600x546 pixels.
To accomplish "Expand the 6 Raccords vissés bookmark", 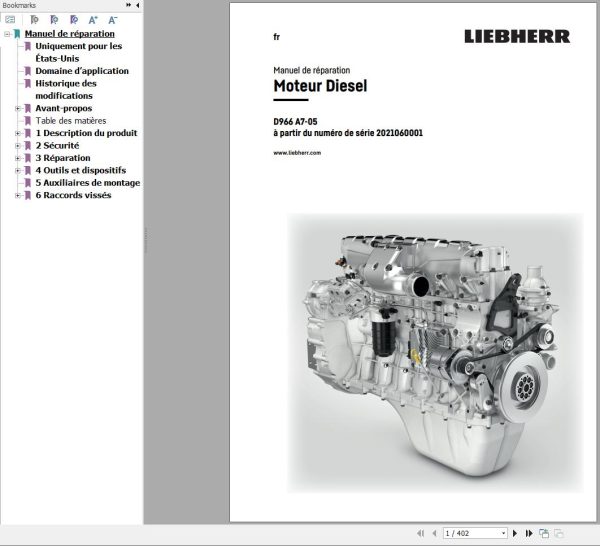I will [18, 196].
